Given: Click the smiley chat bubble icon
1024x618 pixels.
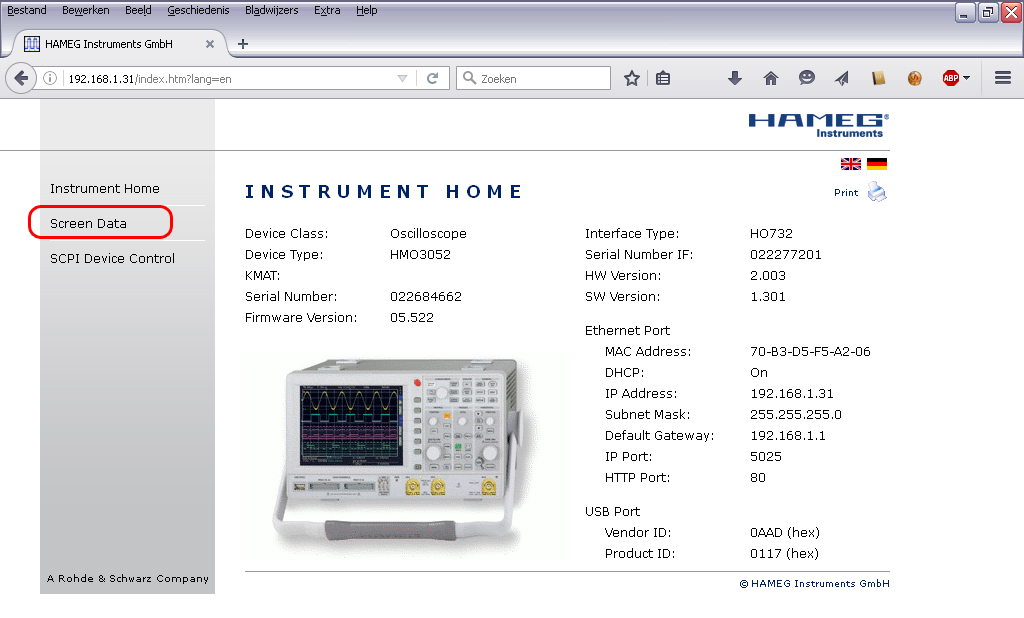Looking at the screenshot, I should [x=807, y=78].
